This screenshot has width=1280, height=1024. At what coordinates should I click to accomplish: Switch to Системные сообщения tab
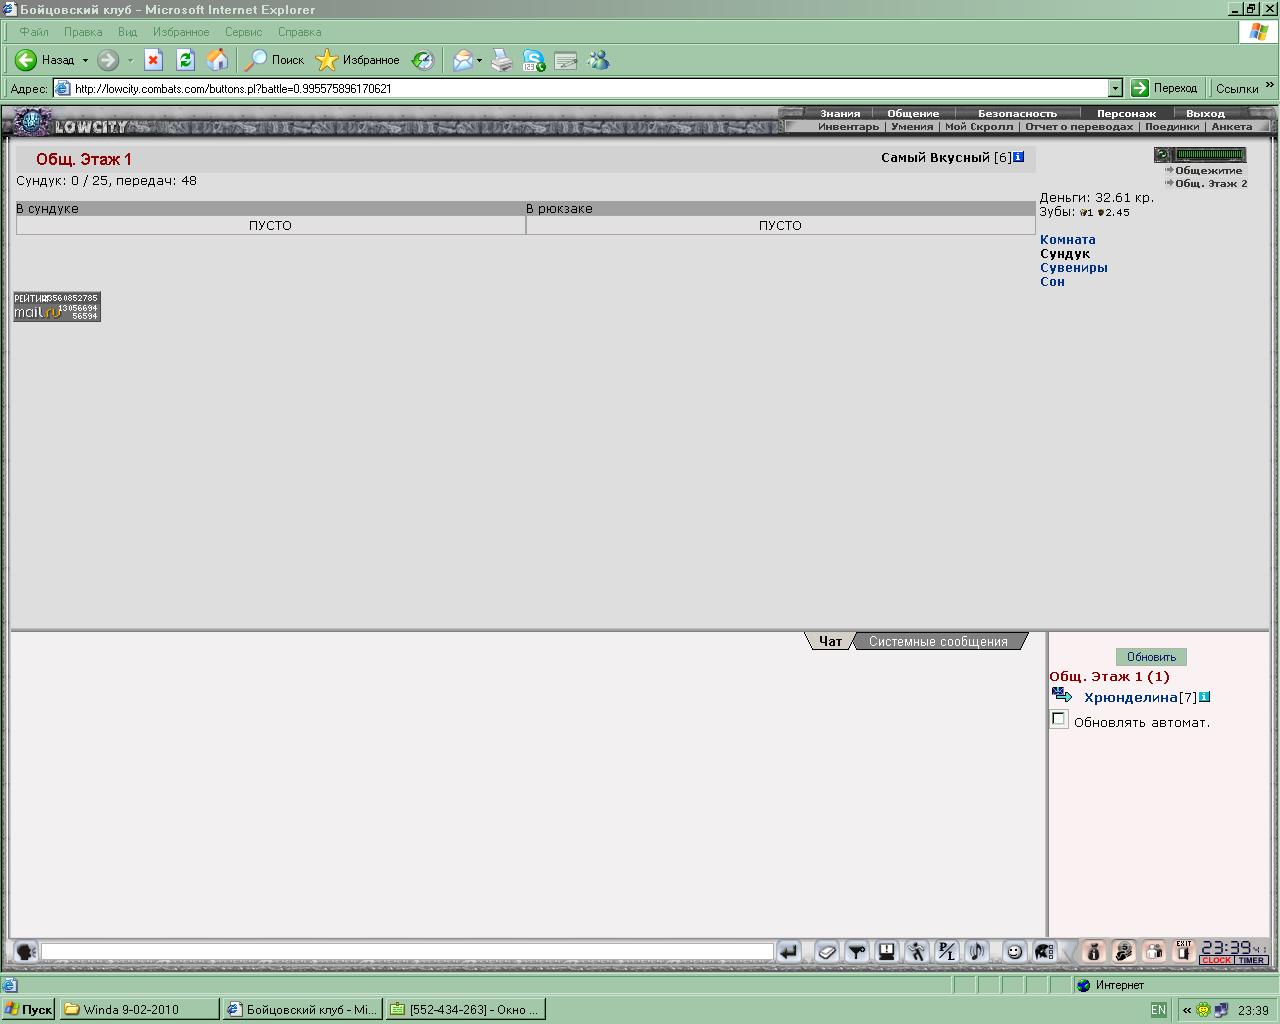click(938, 641)
